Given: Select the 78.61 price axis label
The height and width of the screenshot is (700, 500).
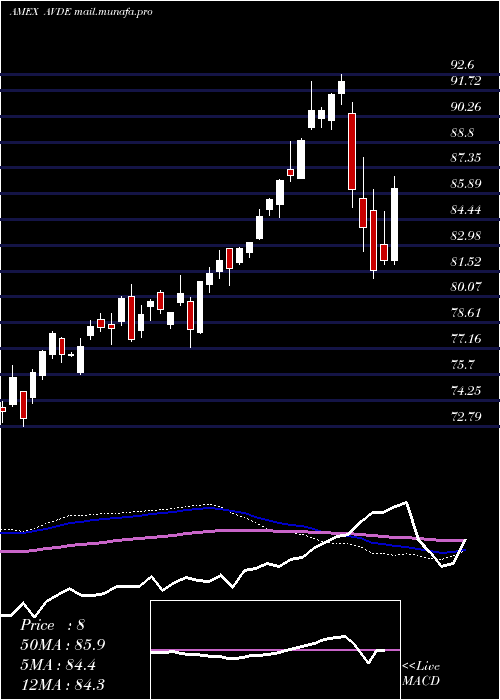Looking at the screenshot, I should coord(466,312).
